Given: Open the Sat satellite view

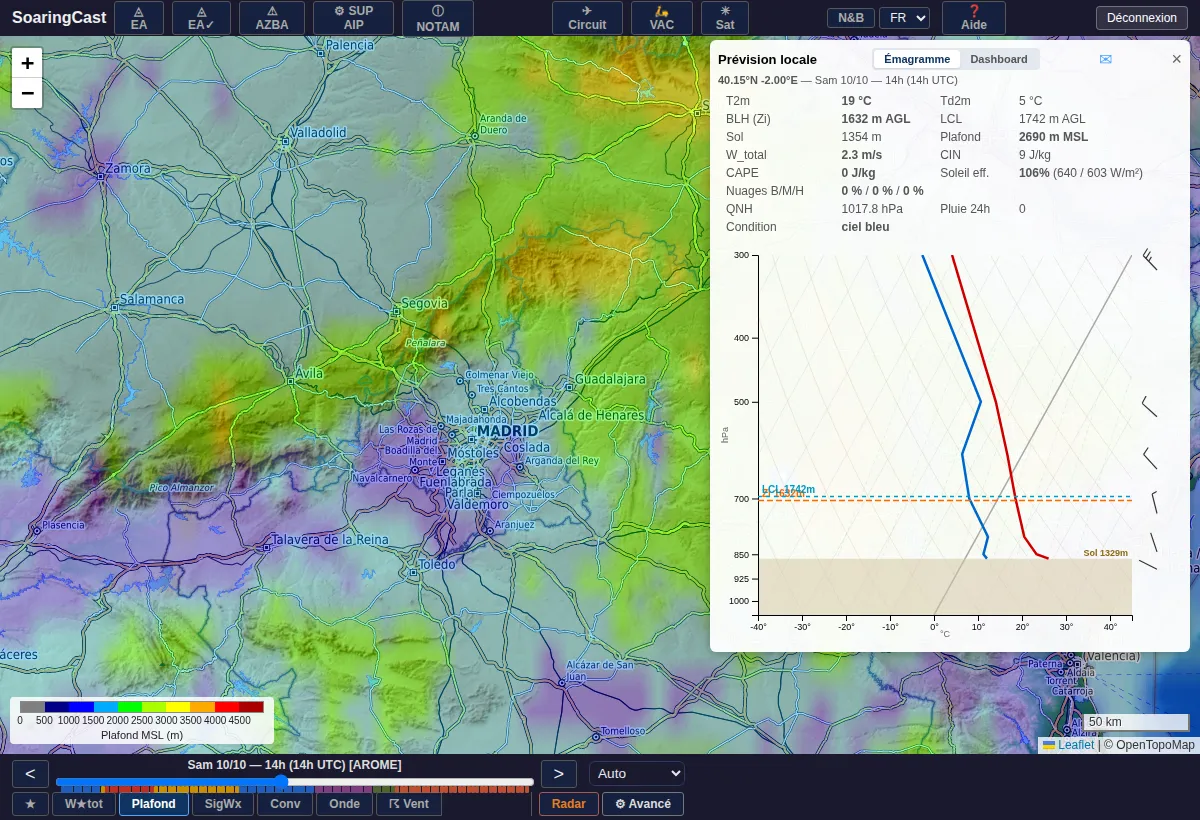Looking at the screenshot, I should pyautogui.click(x=726, y=18).
